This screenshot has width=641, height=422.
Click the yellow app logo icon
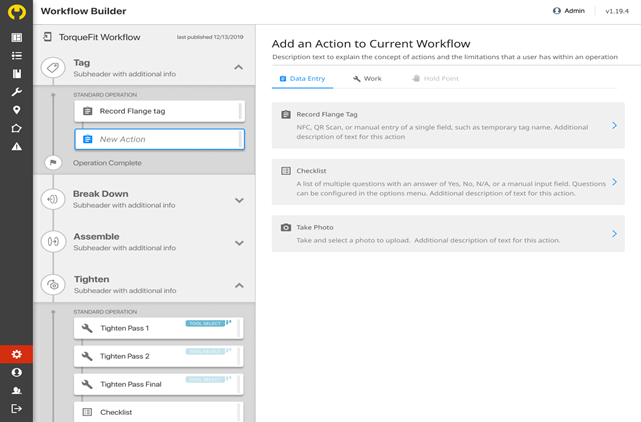pyautogui.click(x=16, y=11)
